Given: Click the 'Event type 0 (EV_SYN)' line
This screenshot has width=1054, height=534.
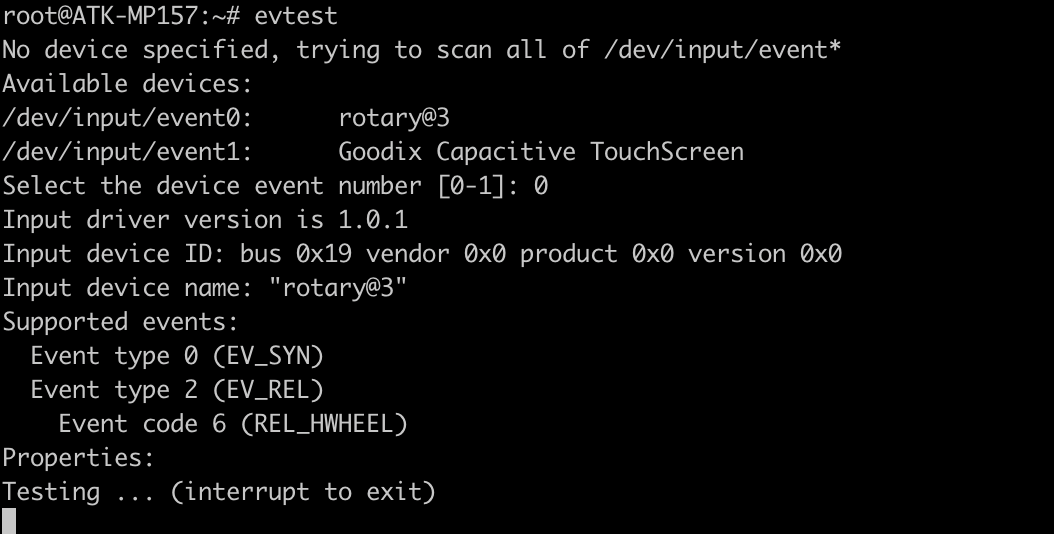Looking at the screenshot, I should [x=177, y=356].
